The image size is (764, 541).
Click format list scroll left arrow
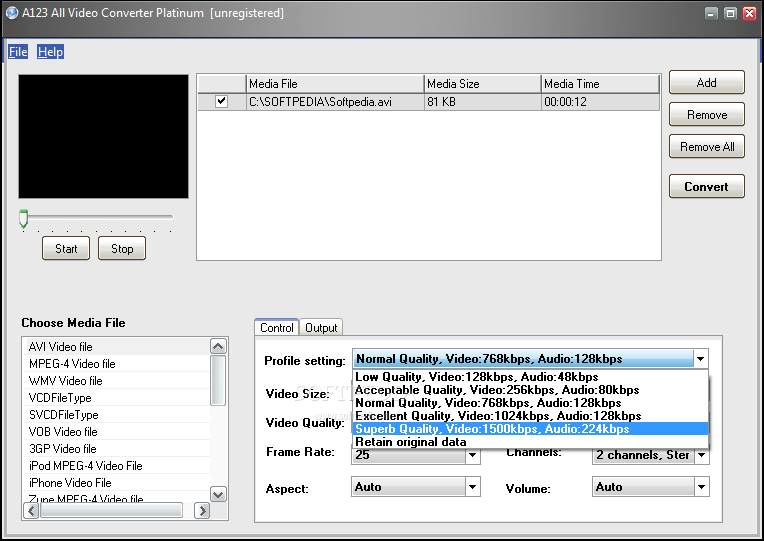(31, 511)
